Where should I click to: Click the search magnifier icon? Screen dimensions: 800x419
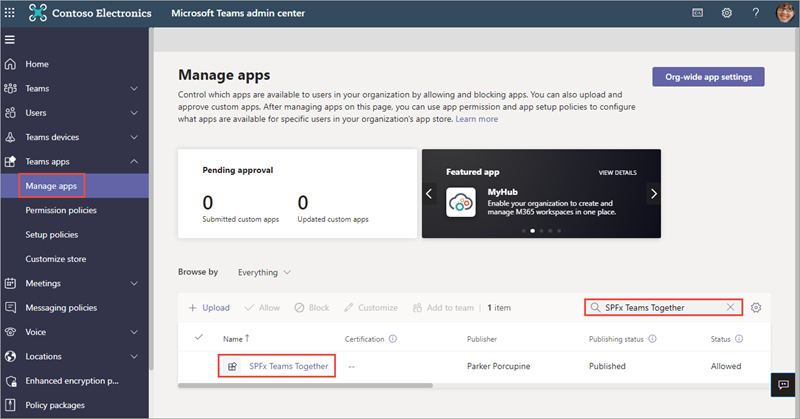tap(595, 307)
